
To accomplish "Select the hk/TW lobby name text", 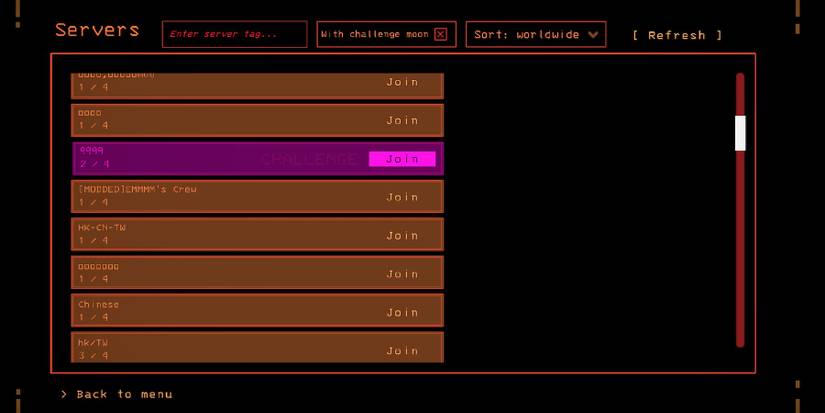I will pyautogui.click(x=93, y=343).
